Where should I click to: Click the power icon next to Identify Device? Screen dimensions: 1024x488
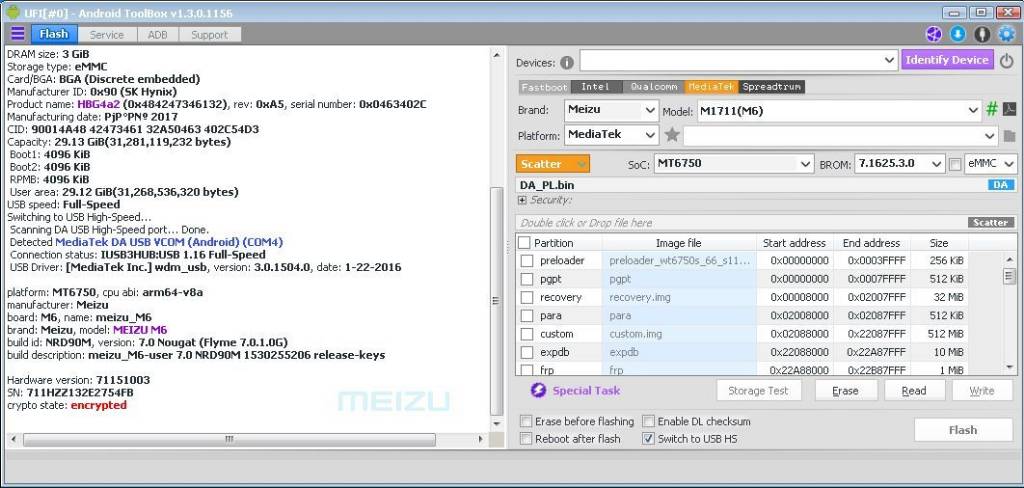[x=1006, y=60]
